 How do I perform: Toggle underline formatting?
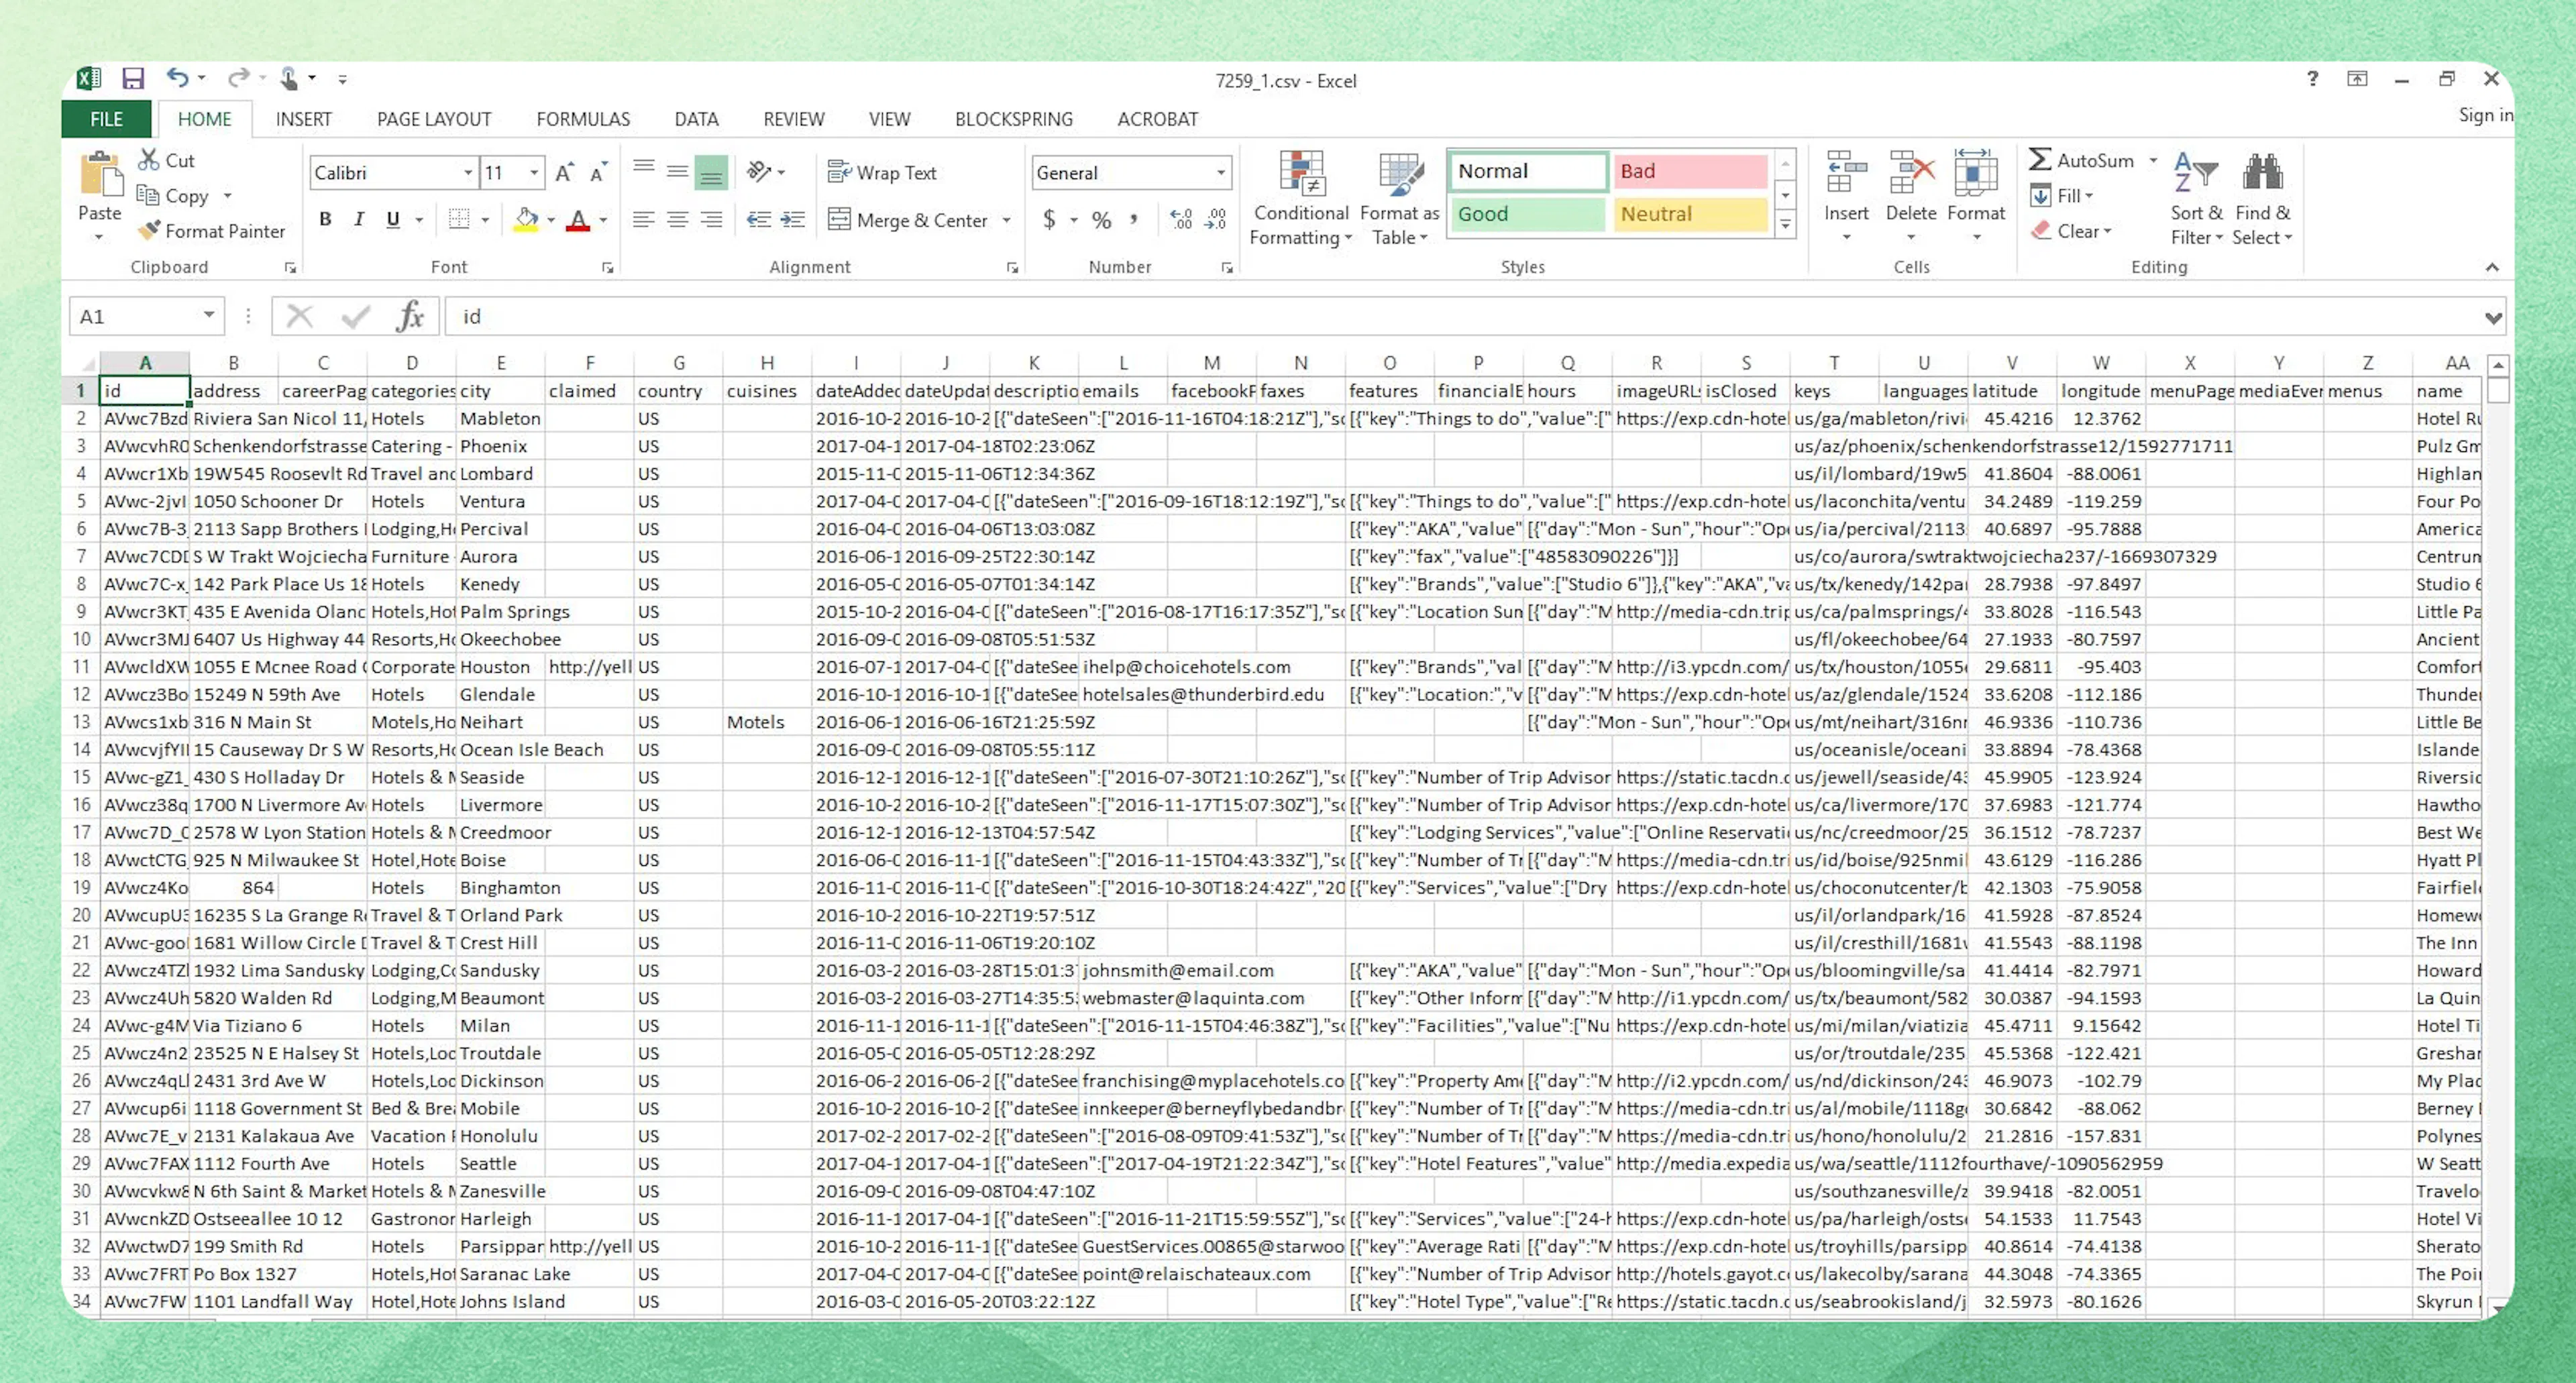[x=392, y=219]
